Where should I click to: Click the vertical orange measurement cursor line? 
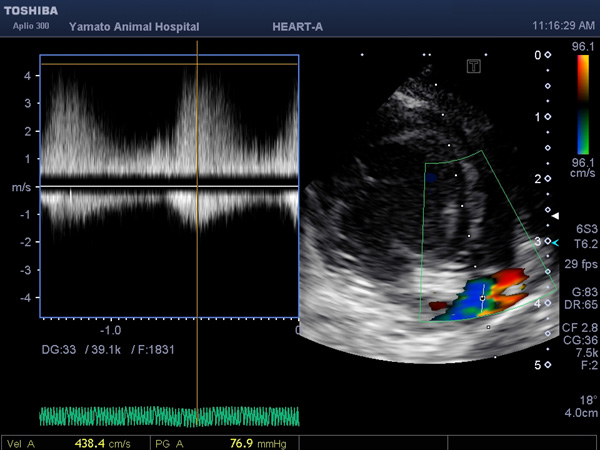pyautogui.click(x=197, y=233)
